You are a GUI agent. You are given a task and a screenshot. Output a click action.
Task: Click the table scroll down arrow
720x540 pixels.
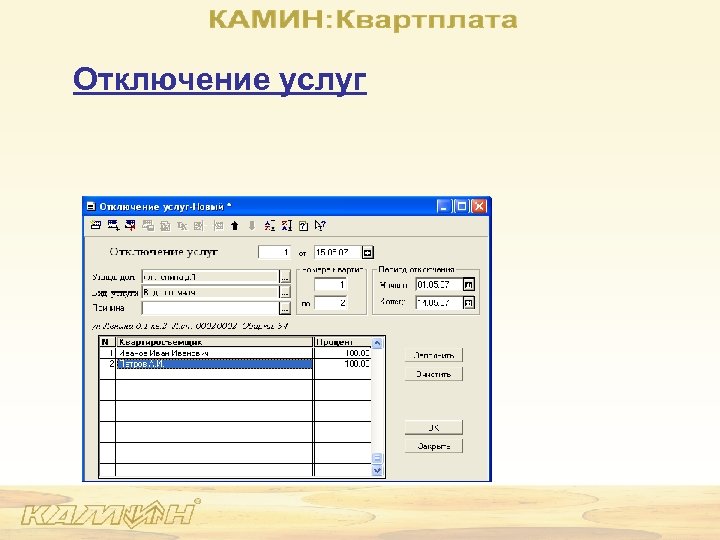click(377, 470)
